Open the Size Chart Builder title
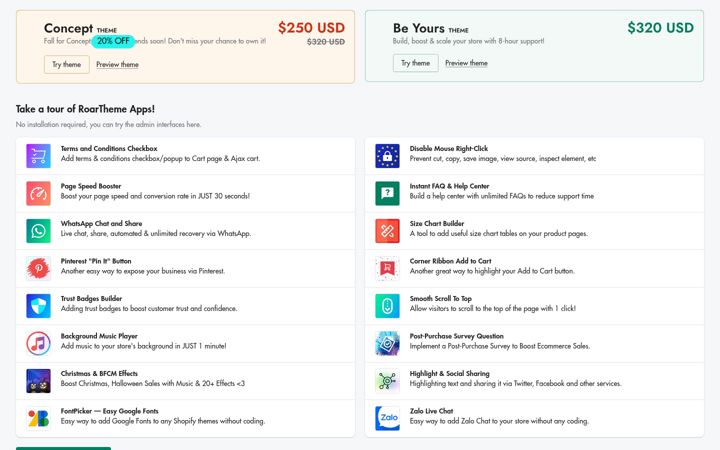720x450 pixels. pos(437,224)
